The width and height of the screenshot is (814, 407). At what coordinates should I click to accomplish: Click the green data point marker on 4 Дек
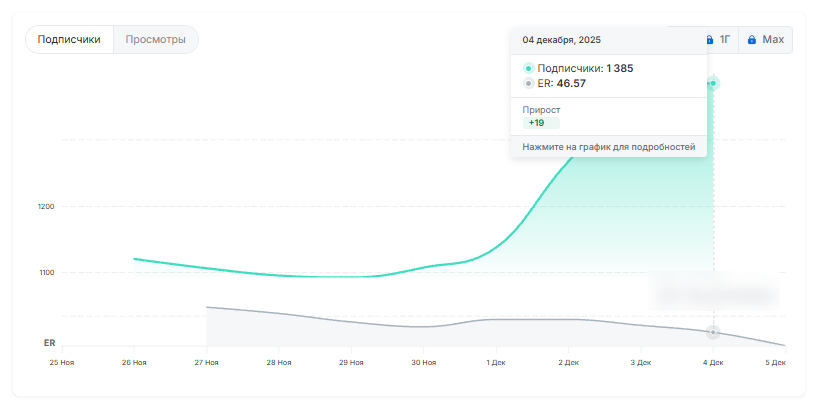(713, 83)
